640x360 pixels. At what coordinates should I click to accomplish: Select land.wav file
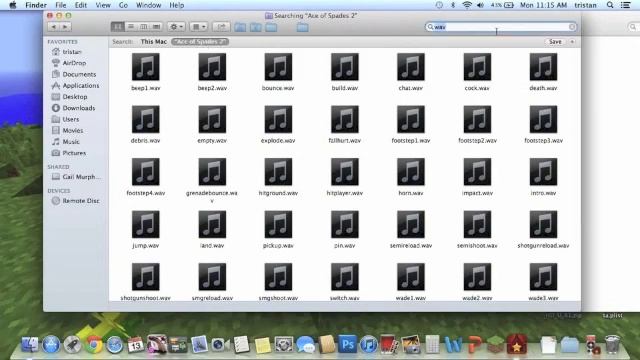[212, 225]
